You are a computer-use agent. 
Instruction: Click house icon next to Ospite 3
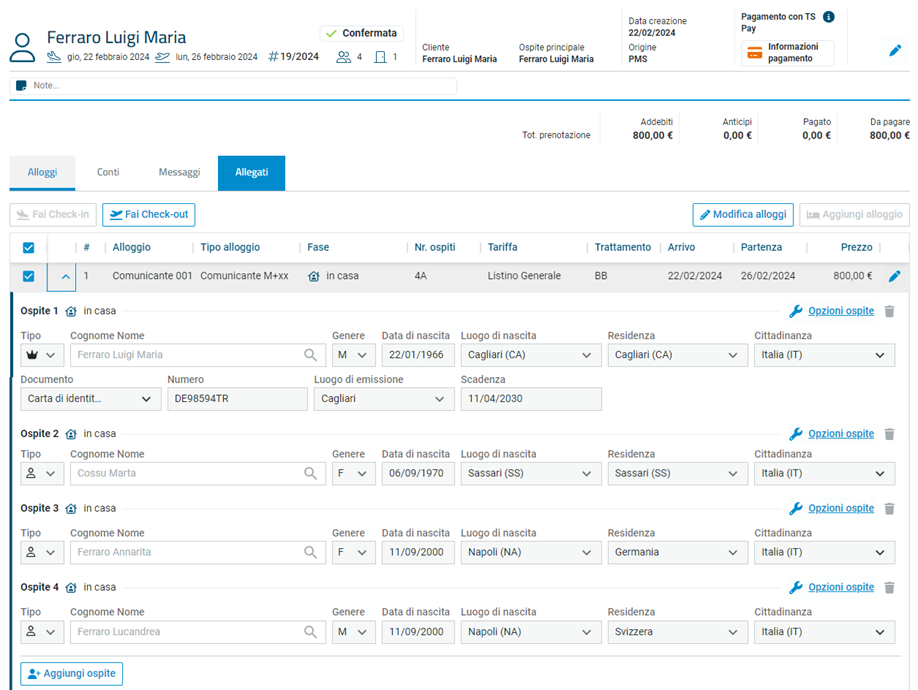[x=71, y=509]
